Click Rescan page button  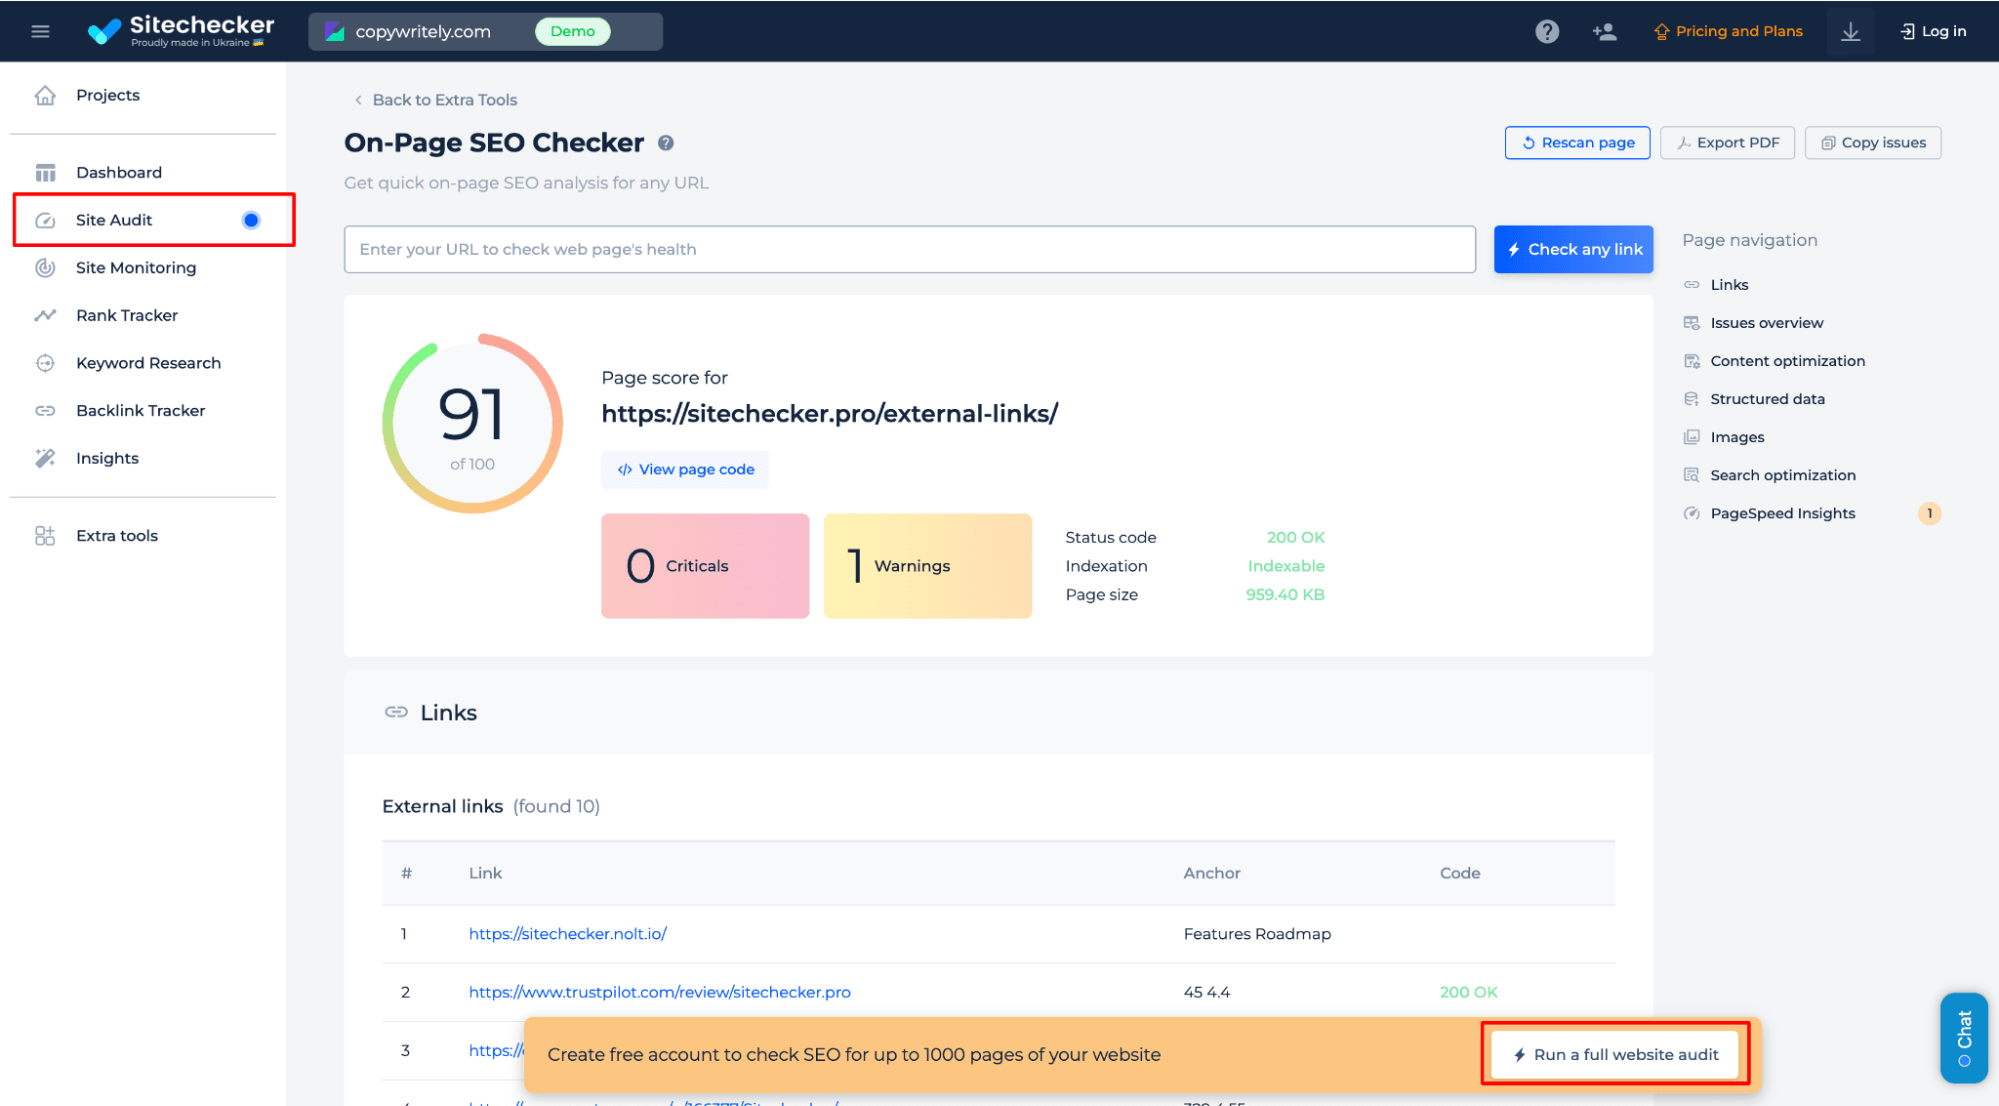[x=1577, y=143]
